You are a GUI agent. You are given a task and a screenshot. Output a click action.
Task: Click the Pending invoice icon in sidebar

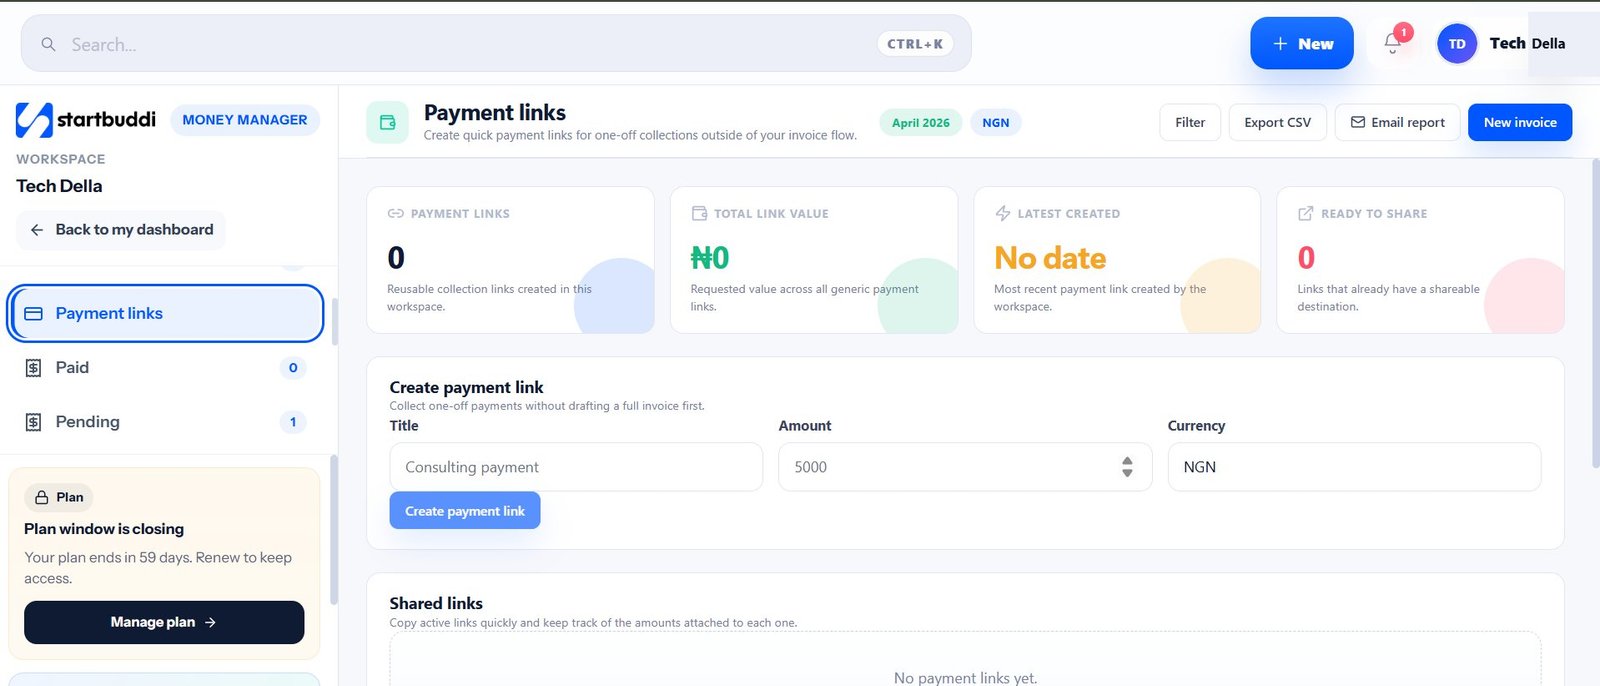pos(33,422)
